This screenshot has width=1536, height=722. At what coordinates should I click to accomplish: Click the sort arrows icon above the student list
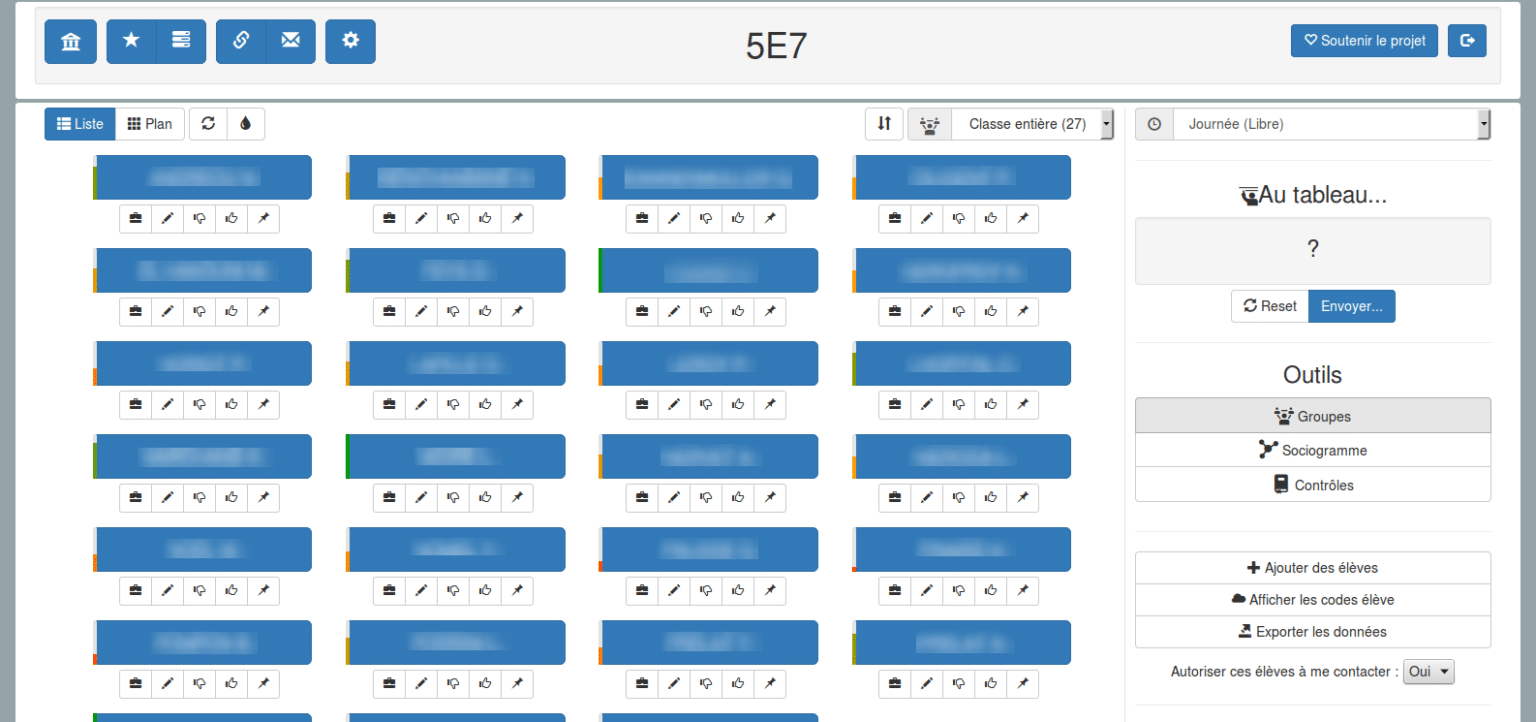[884, 123]
